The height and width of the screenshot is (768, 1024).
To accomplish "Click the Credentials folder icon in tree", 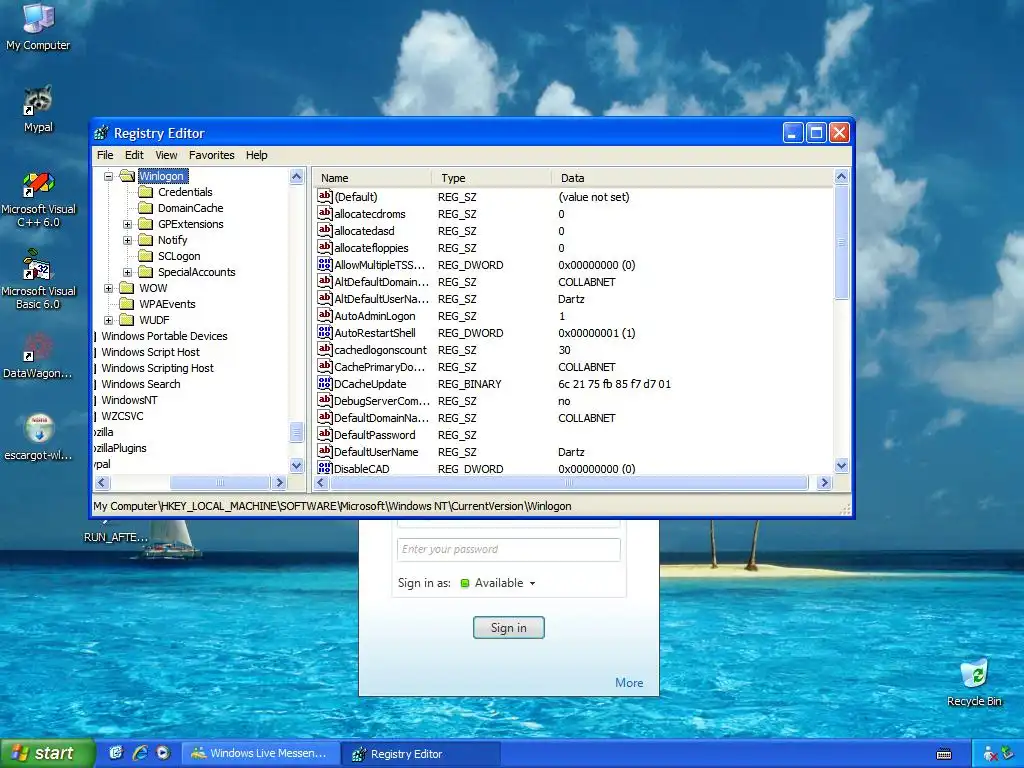I will pos(146,192).
